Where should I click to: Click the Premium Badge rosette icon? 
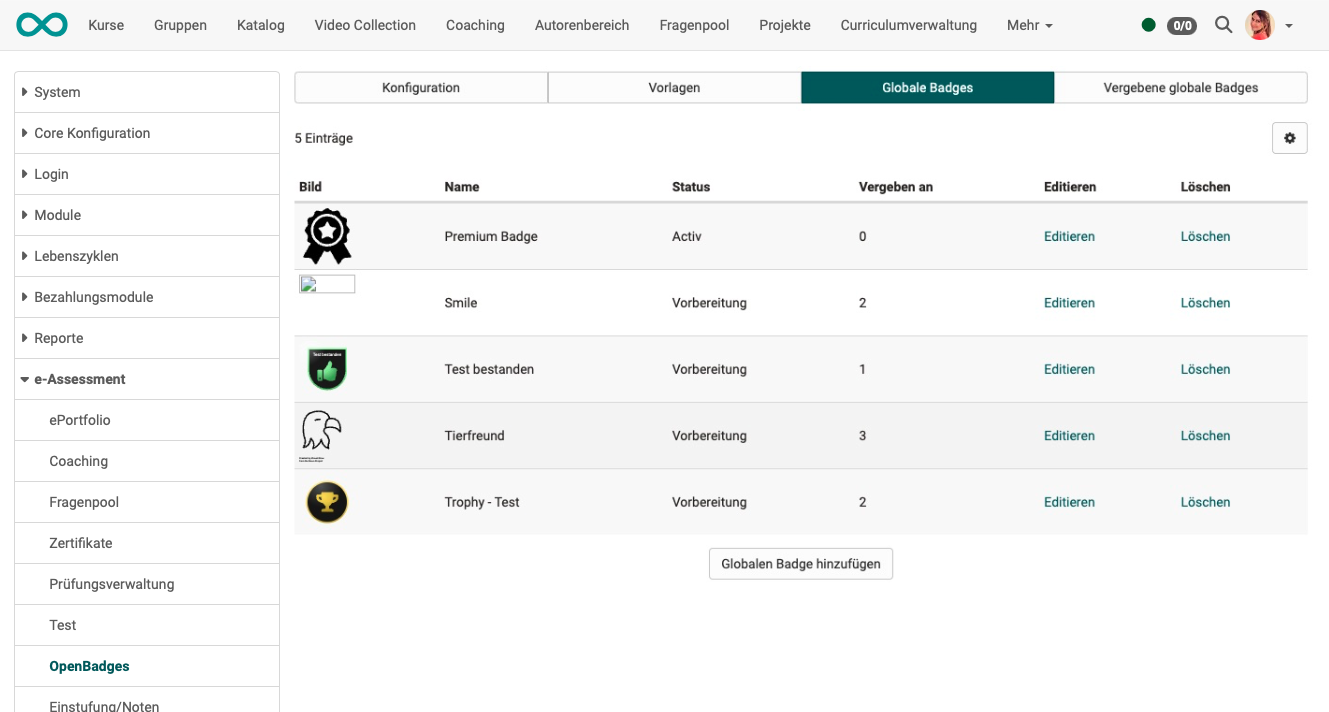pyautogui.click(x=327, y=236)
